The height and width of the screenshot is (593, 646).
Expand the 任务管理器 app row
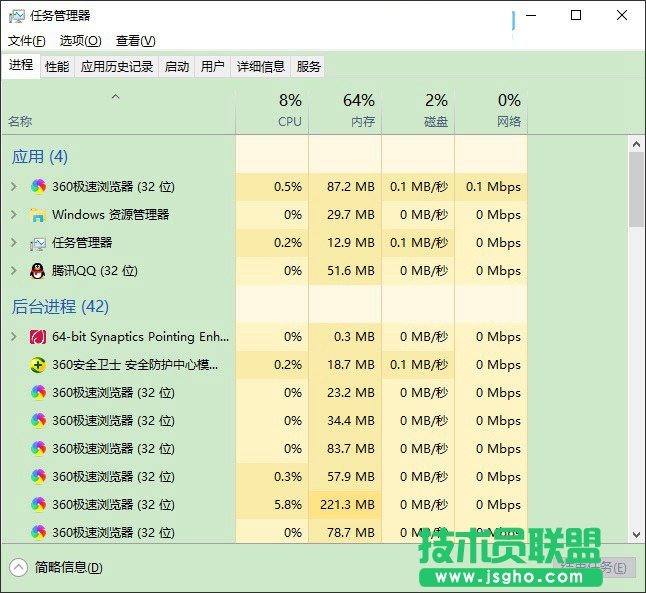pyautogui.click(x=13, y=243)
